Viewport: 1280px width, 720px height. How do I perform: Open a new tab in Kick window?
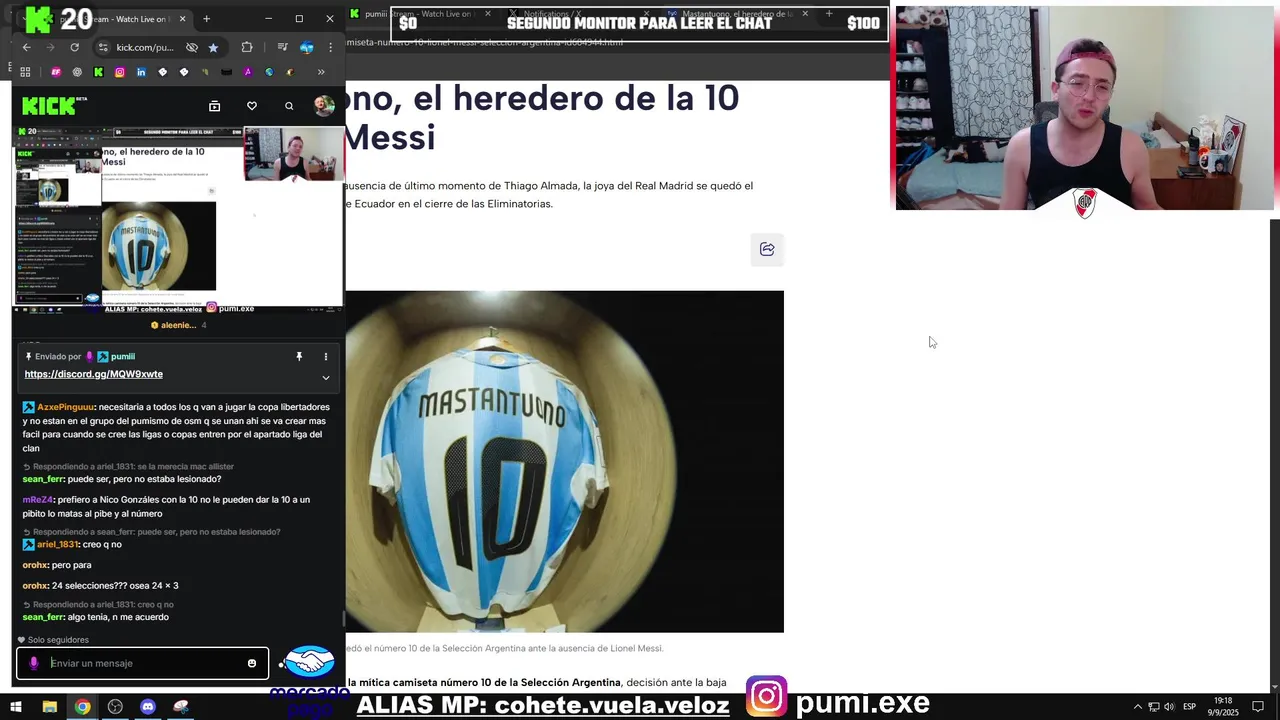point(206,19)
